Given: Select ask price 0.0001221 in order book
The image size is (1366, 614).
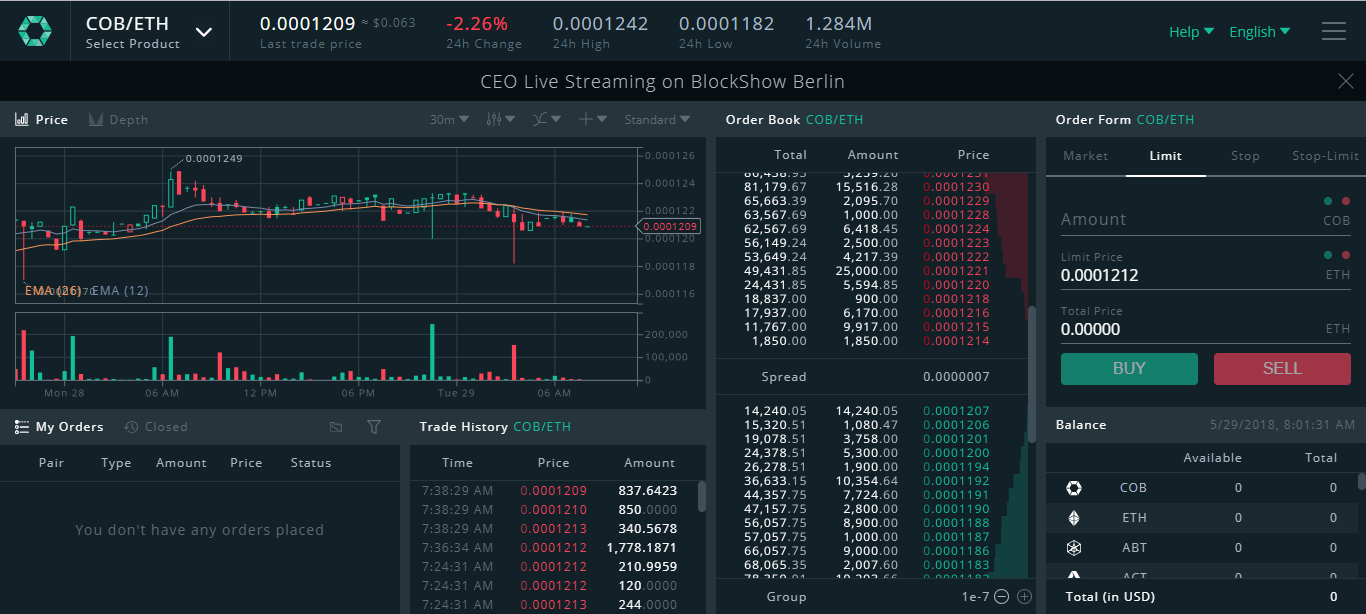Looking at the screenshot, I should click(956, 271).
